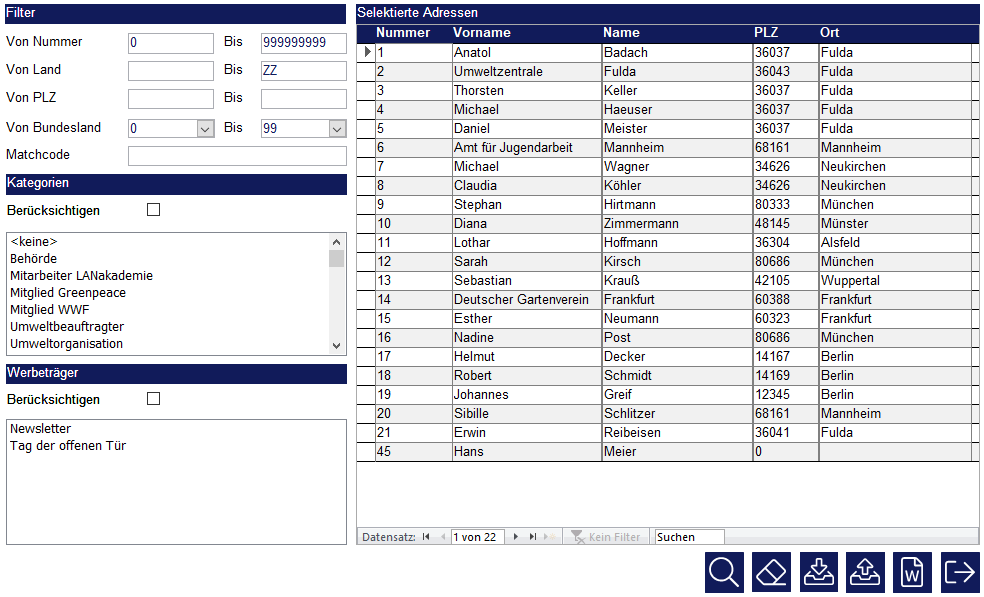Click the magnifying glass search icon
The width and height of the screenshot is (984, 597).
(x=724, y=572)
